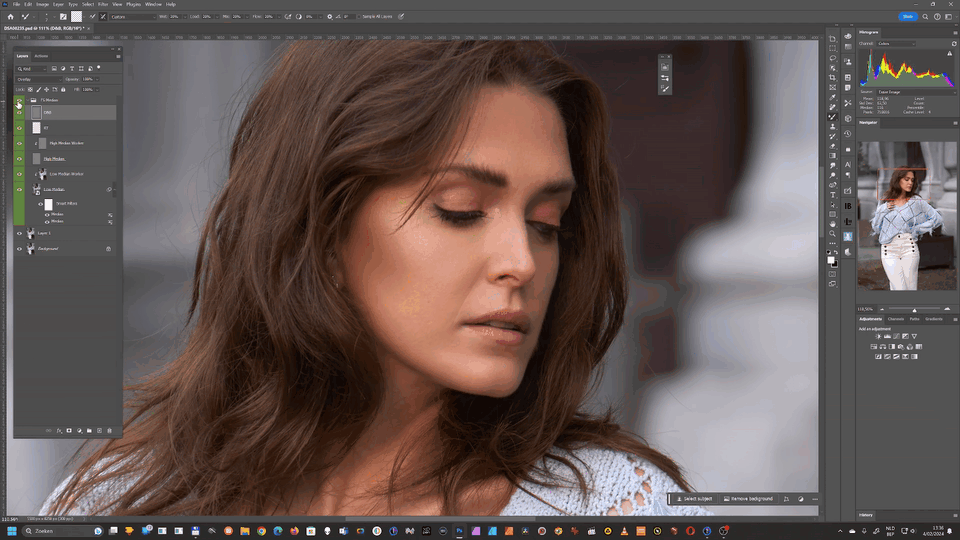This screenshot has height=540, width=960.
Task: Open the Window menu
Action: pos(153,4)
